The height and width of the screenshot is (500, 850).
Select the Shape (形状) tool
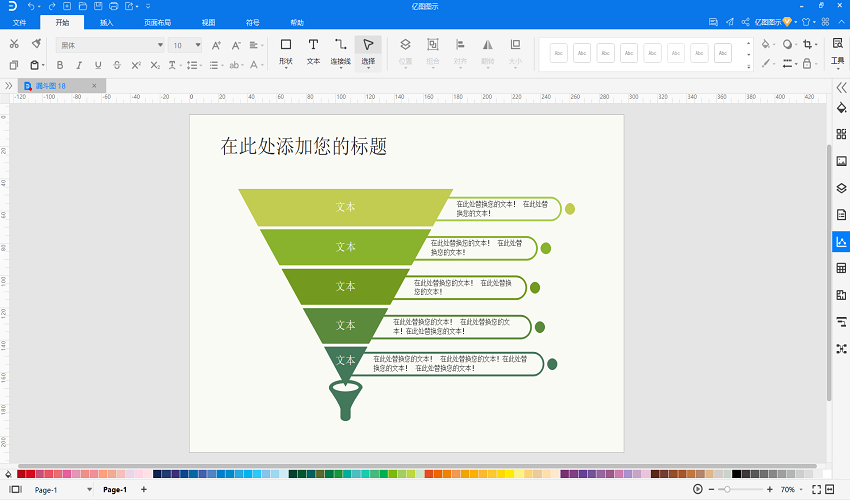pos(286,52)
